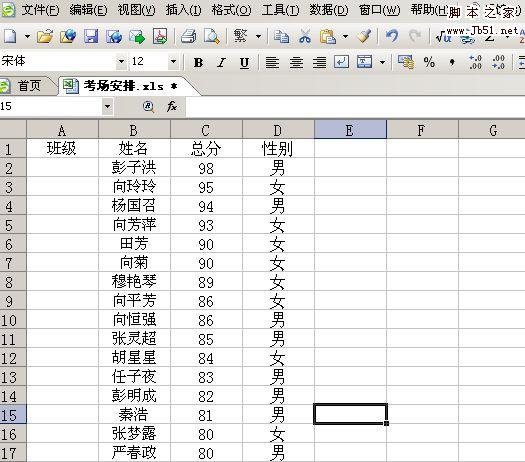Open the 编辑(E) menu

(88, 10)
